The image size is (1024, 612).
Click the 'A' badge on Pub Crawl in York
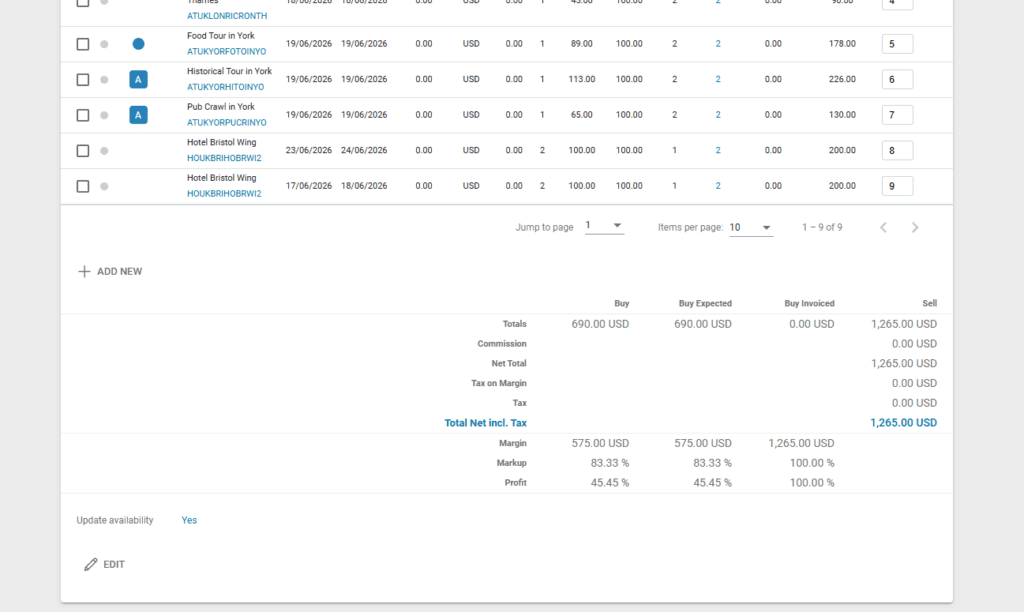coord(138,115)
